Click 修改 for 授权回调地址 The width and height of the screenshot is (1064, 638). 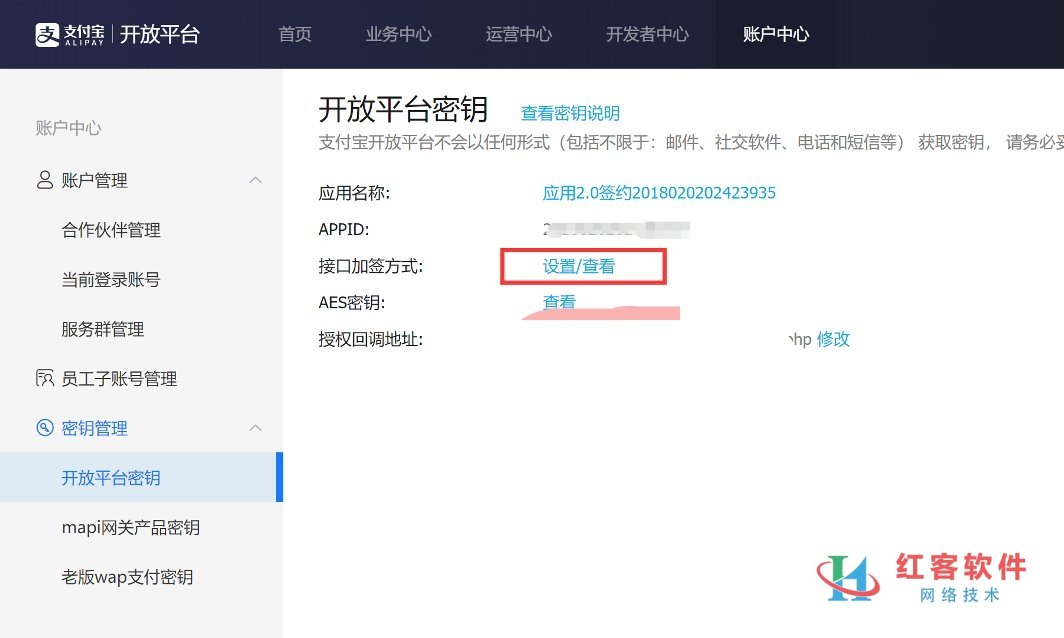pyautogui.click(x=833, y=339)
